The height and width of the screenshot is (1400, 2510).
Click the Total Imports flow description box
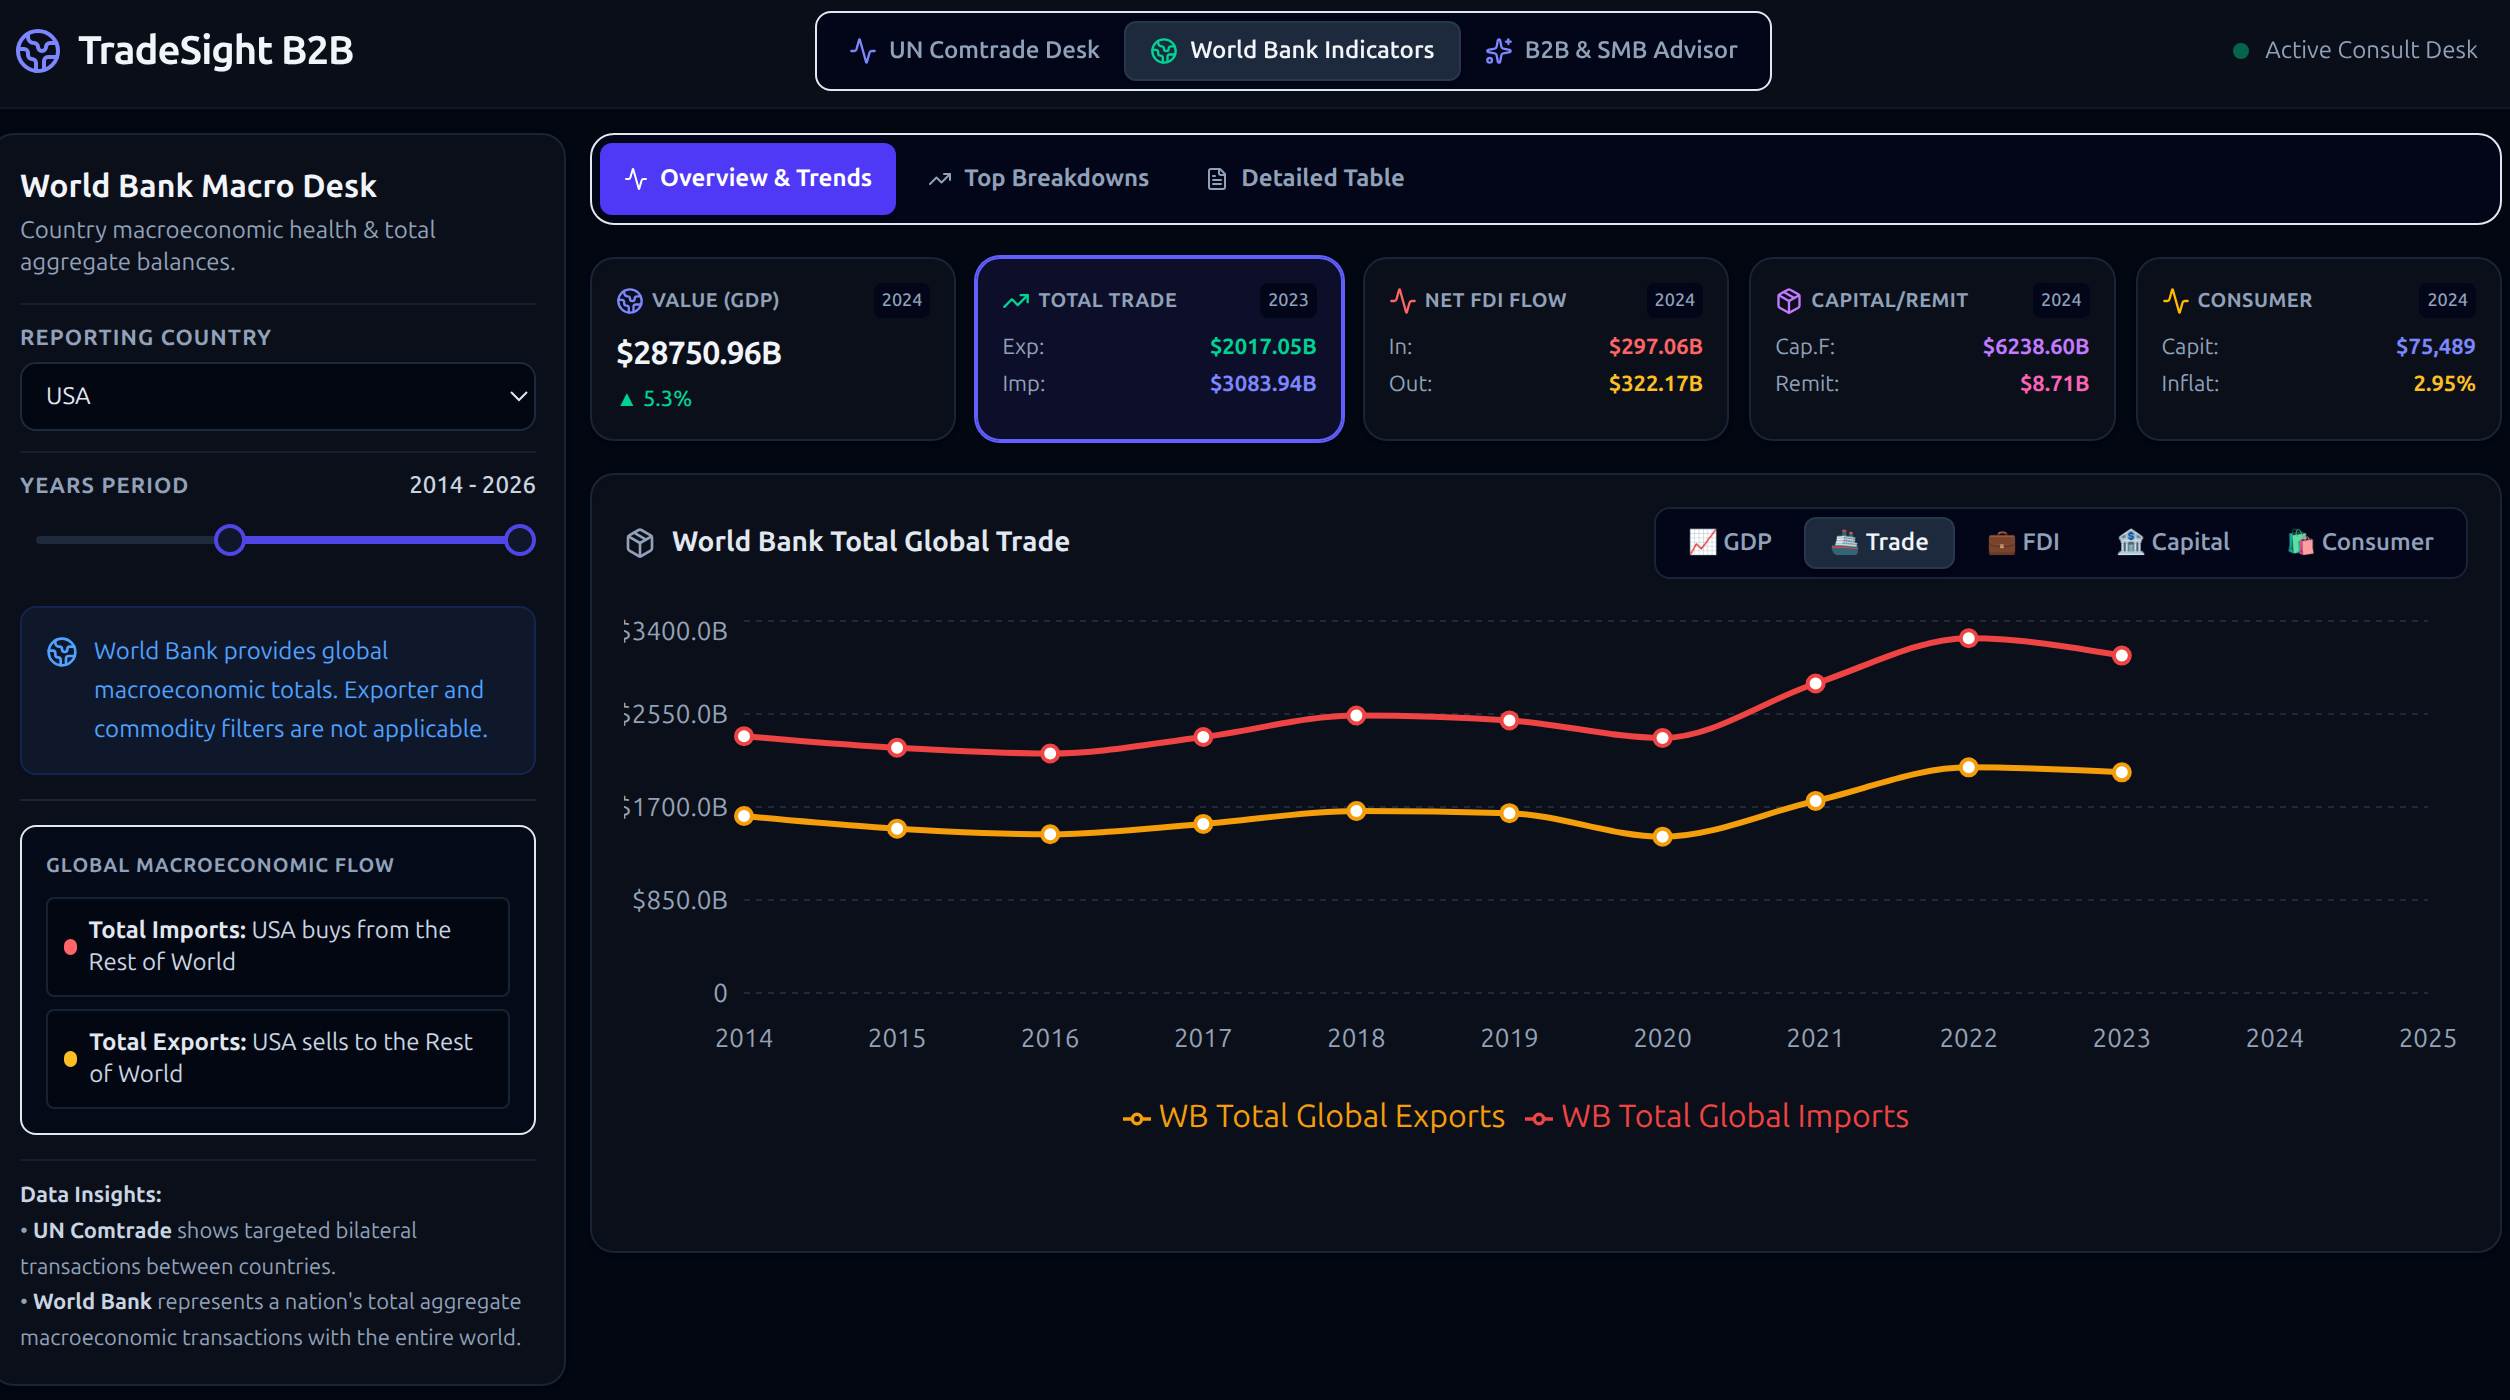pyautogui.click(x=278, y=946)
